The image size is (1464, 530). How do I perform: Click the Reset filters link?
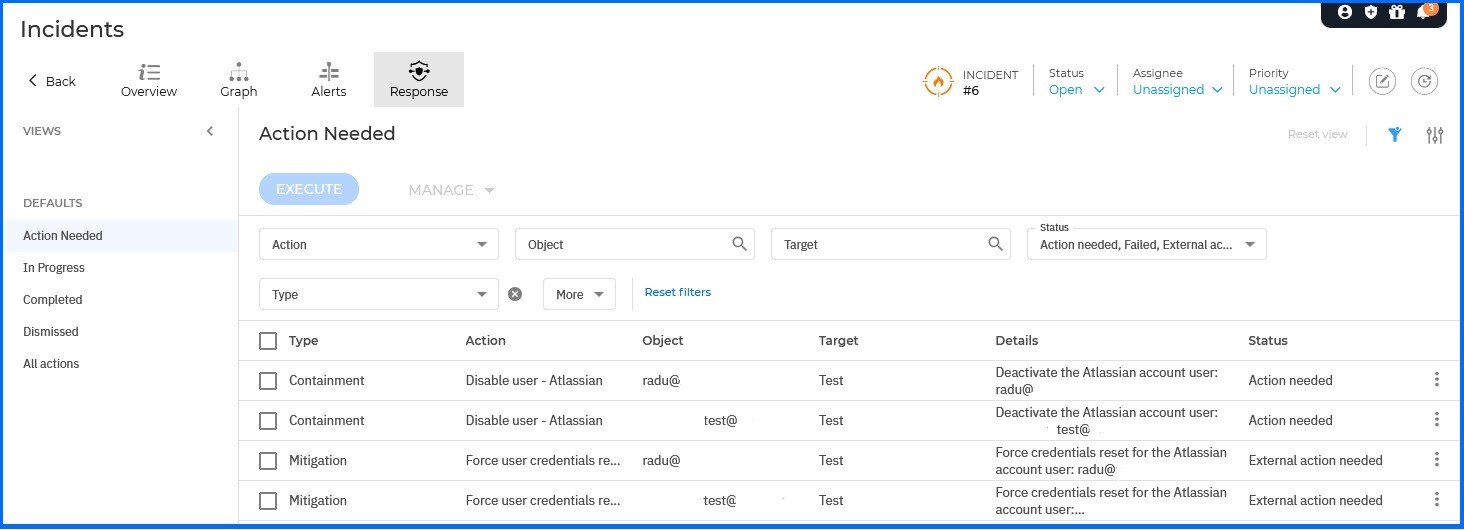(x=677, y=292)
